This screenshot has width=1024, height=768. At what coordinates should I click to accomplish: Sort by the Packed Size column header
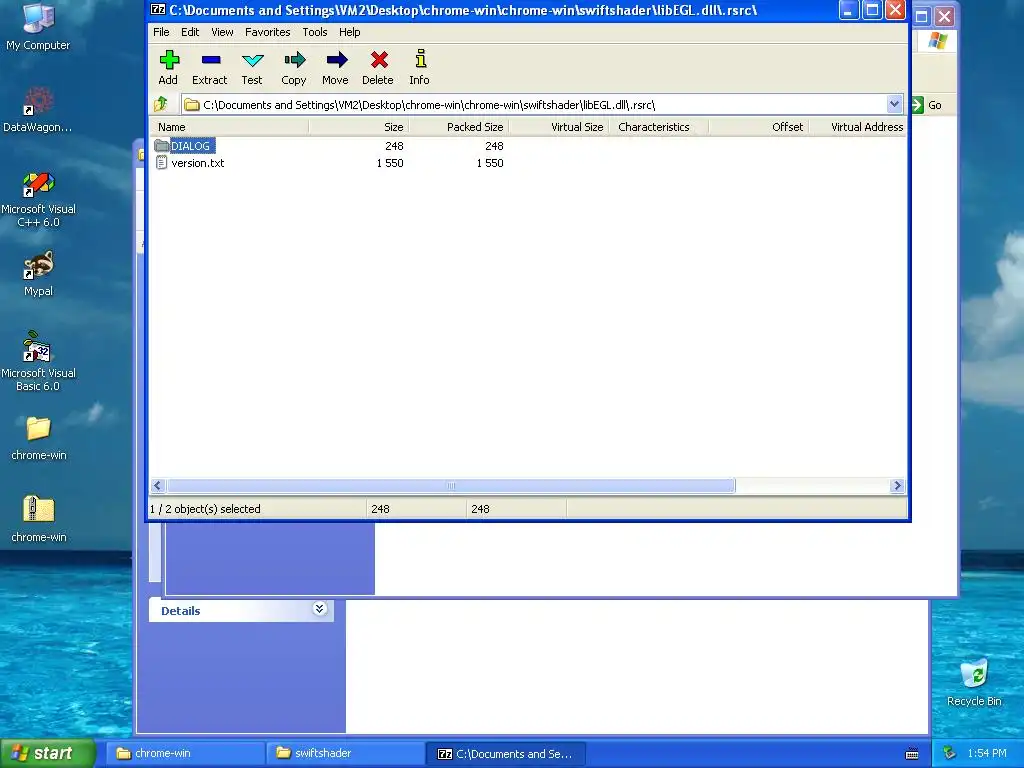point(458,127)
